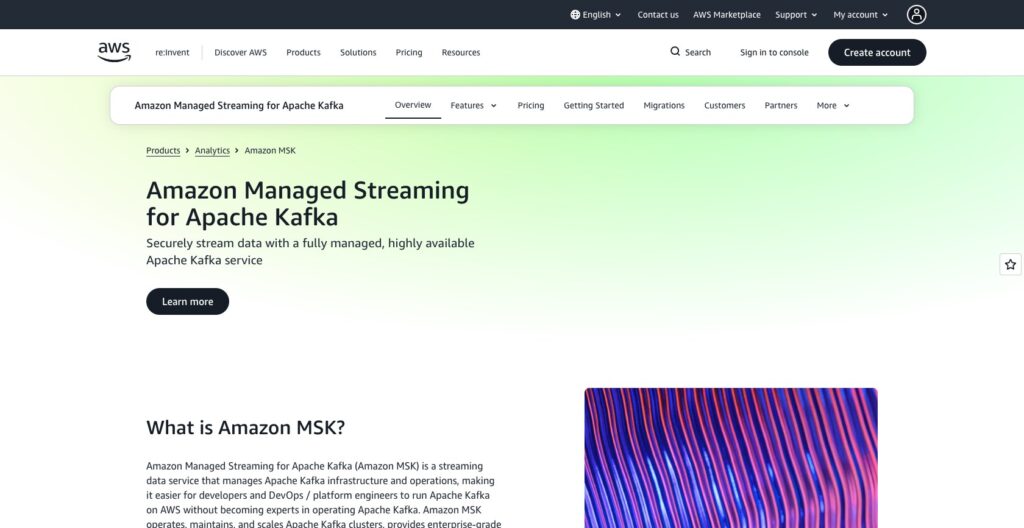The width and height of the screenshot is (1024, 528).
Task: Open the re:Invent menu item
Action: (172, 52)
